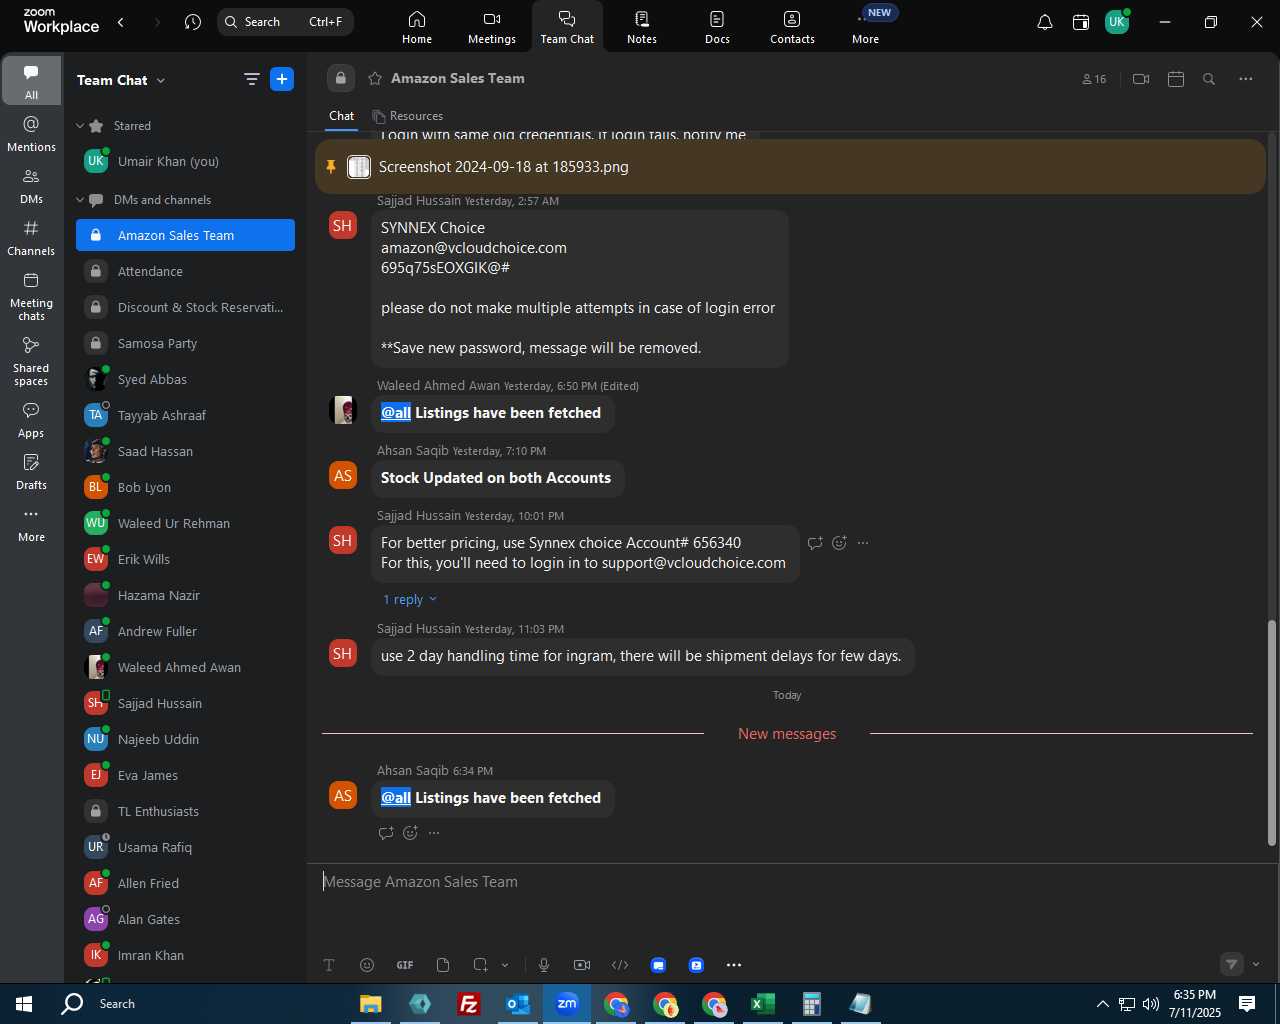Open the Notes tab
The width and height of the screenshot is (1280, 1024).
pyautogui.click(x=642, y=27)
